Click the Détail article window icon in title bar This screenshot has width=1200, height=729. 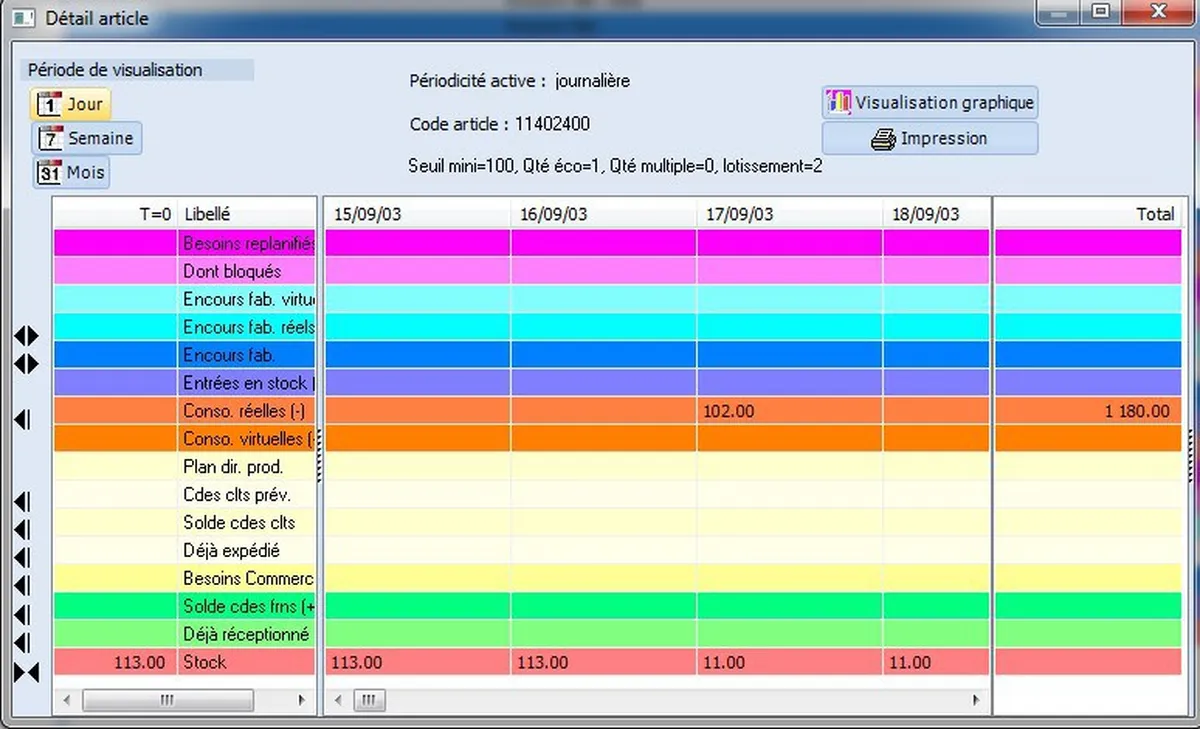tap(23, 18)
